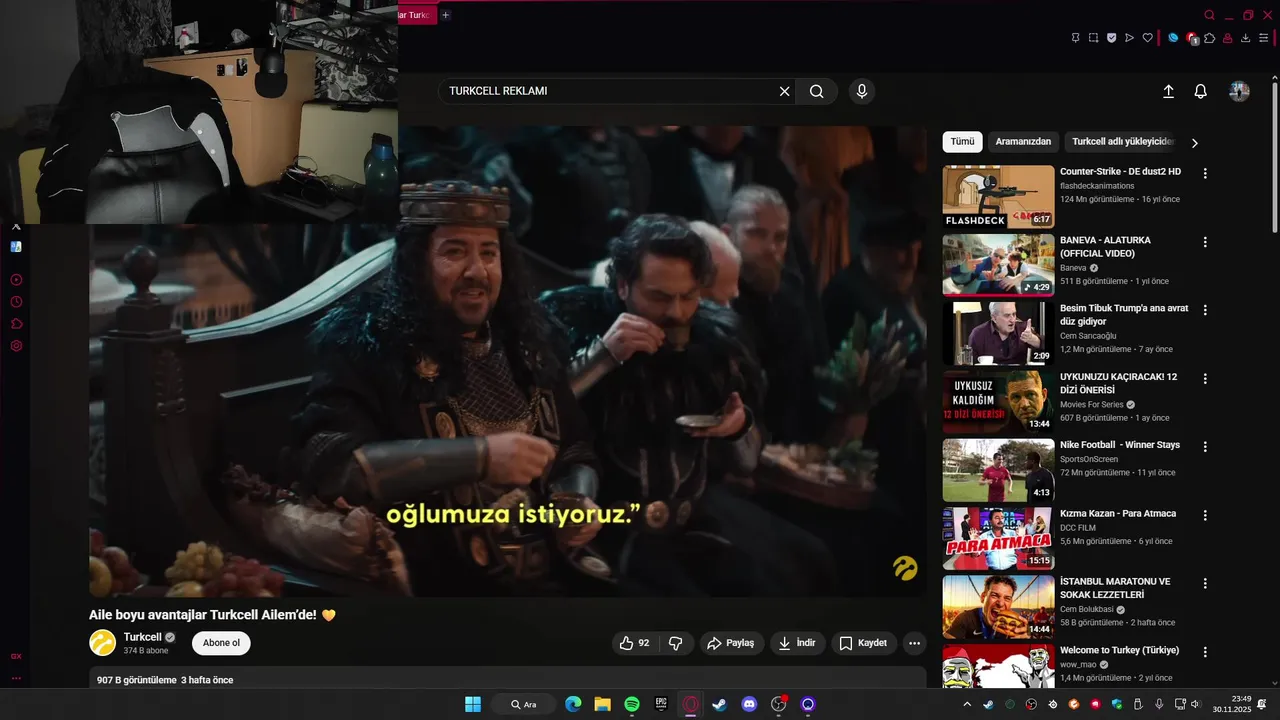This screenshot has width=1280, height=720.
Task: Open Turkcell channel avatar
Action: pyautogui.click(x=103, y=643)
